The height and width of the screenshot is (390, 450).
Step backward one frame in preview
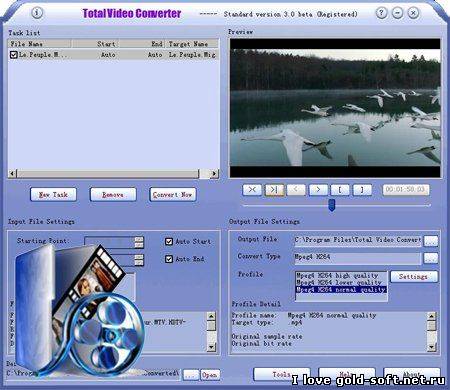pyautogui.click(x=296, y=190)
